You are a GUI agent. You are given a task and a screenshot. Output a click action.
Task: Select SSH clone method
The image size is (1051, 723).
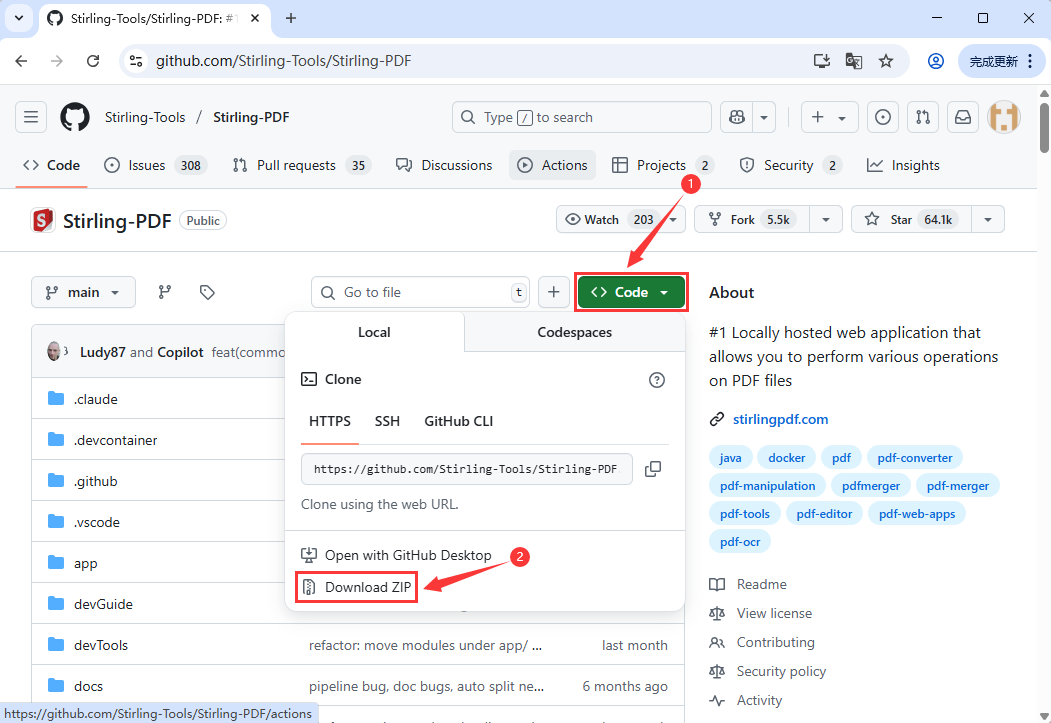[387, 421]
